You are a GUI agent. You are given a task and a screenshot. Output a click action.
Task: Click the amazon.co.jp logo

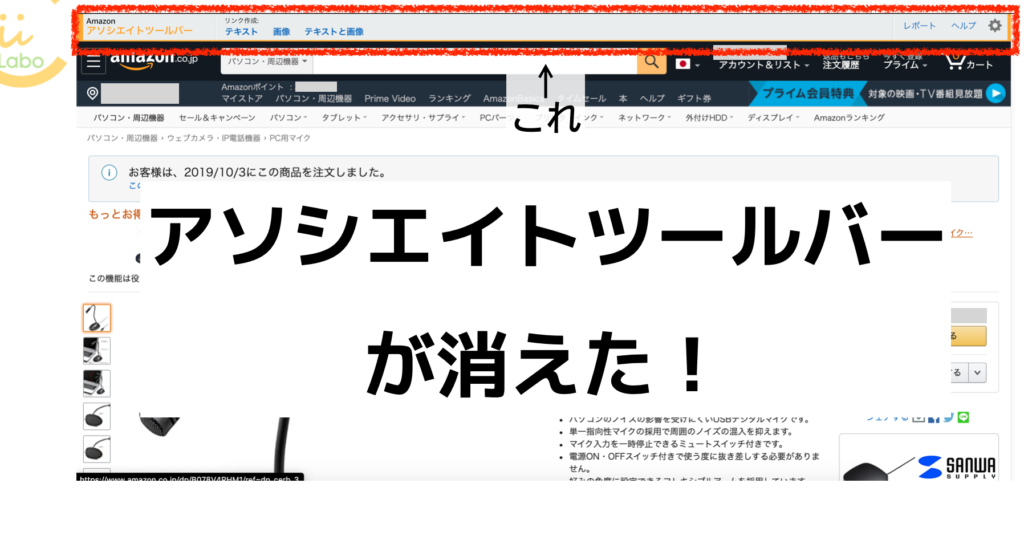(x=154, y=60)
